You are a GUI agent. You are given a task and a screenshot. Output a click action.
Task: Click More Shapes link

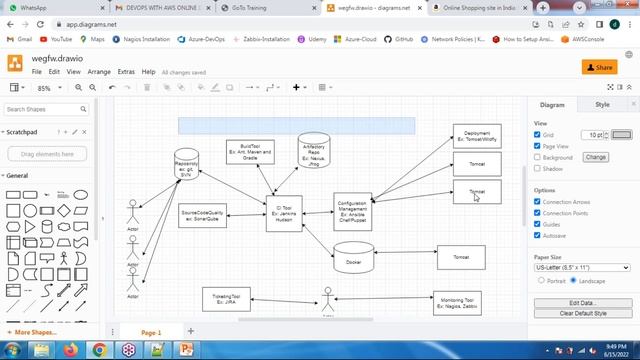click(32, 332)
